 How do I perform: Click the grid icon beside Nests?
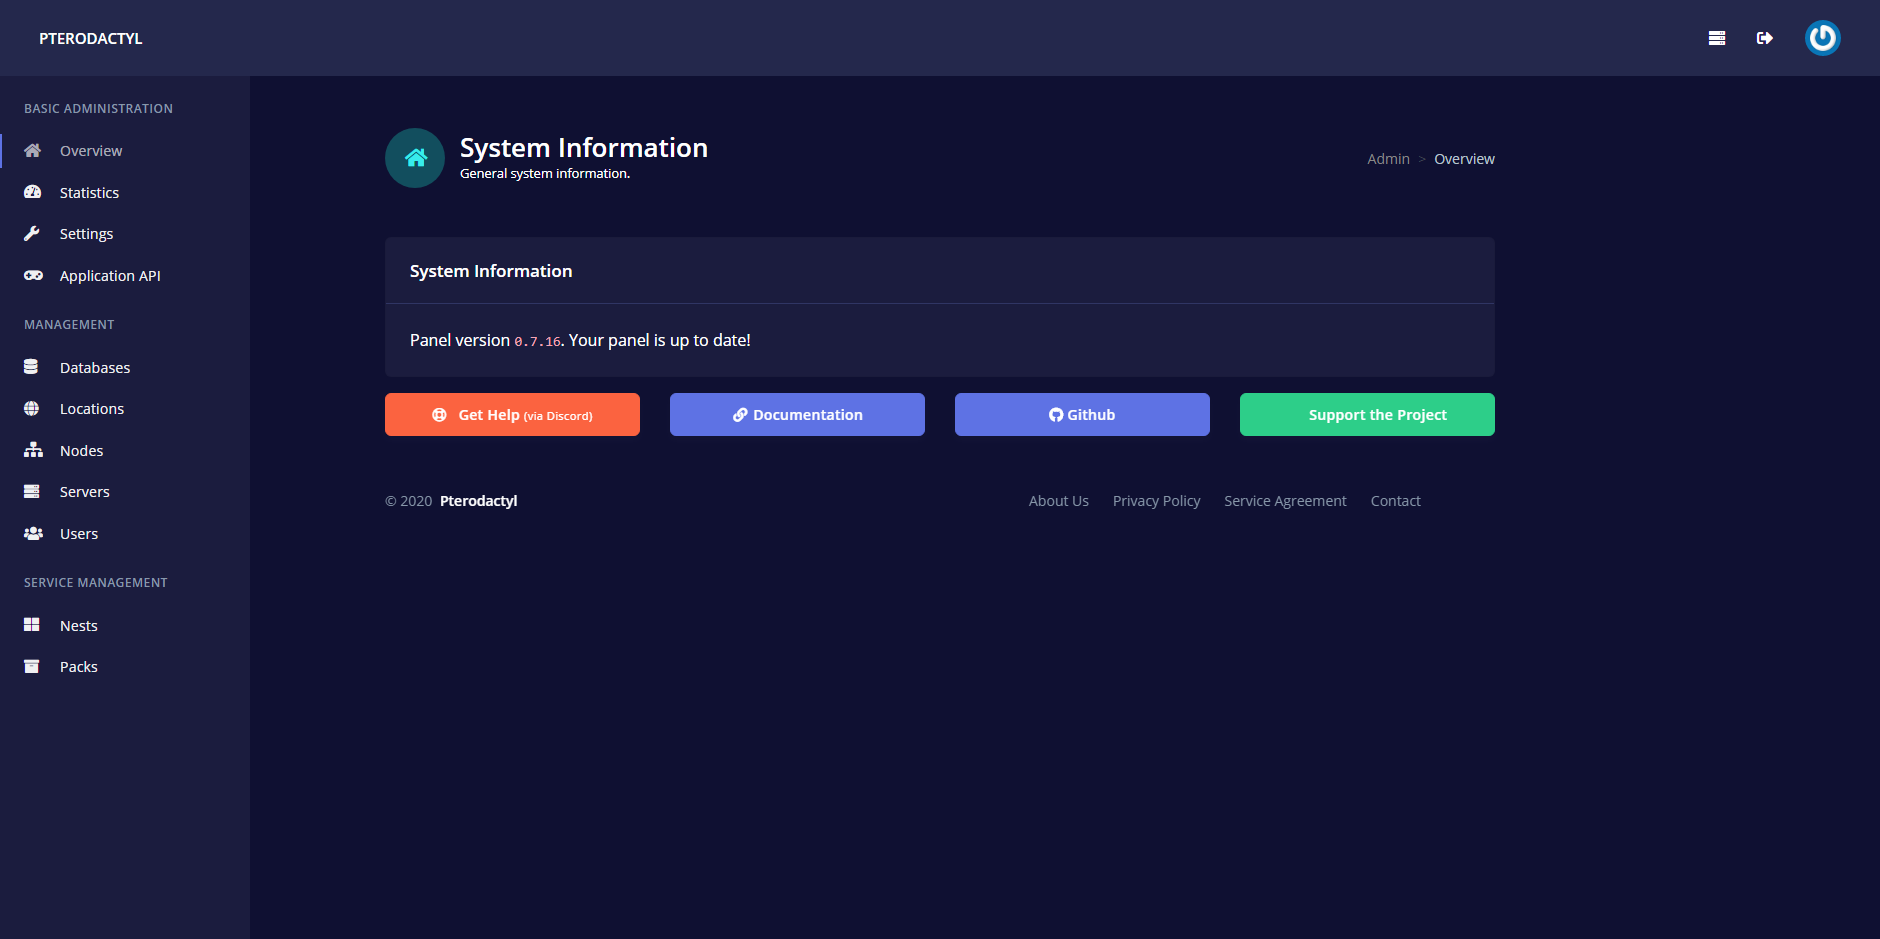(x=32, y=625)
